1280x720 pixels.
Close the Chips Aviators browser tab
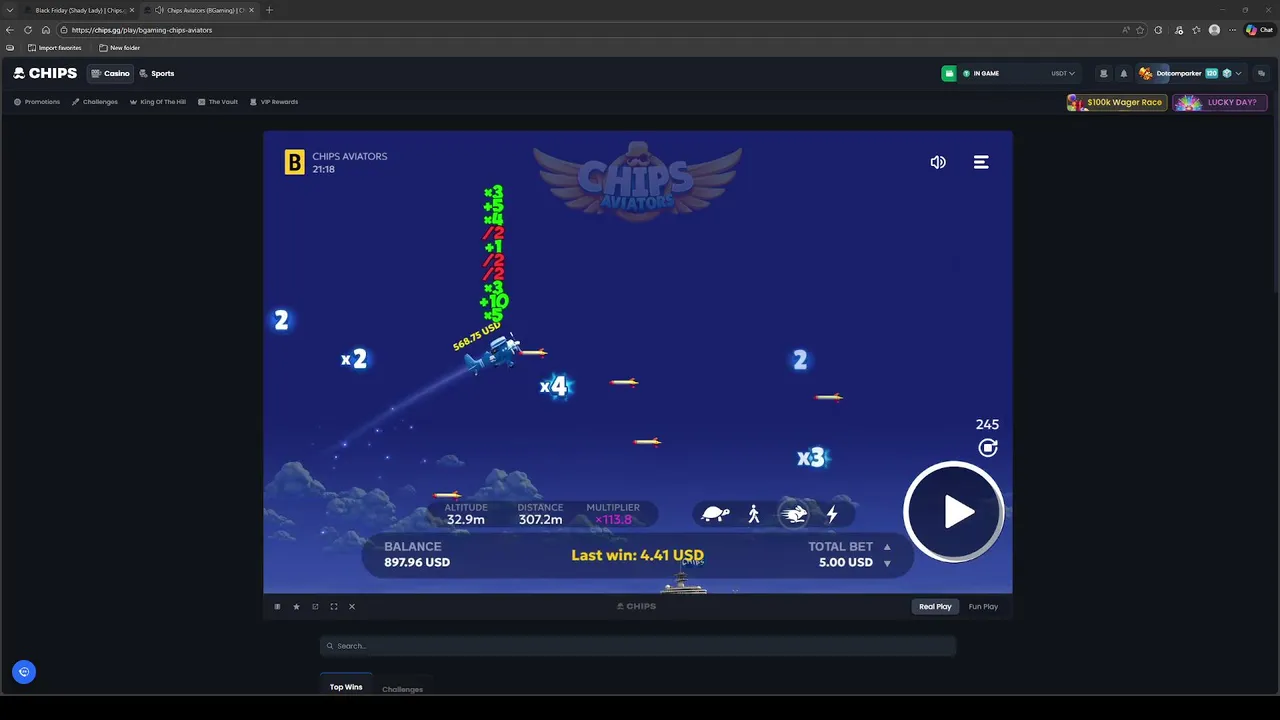(x=251, y=10)
